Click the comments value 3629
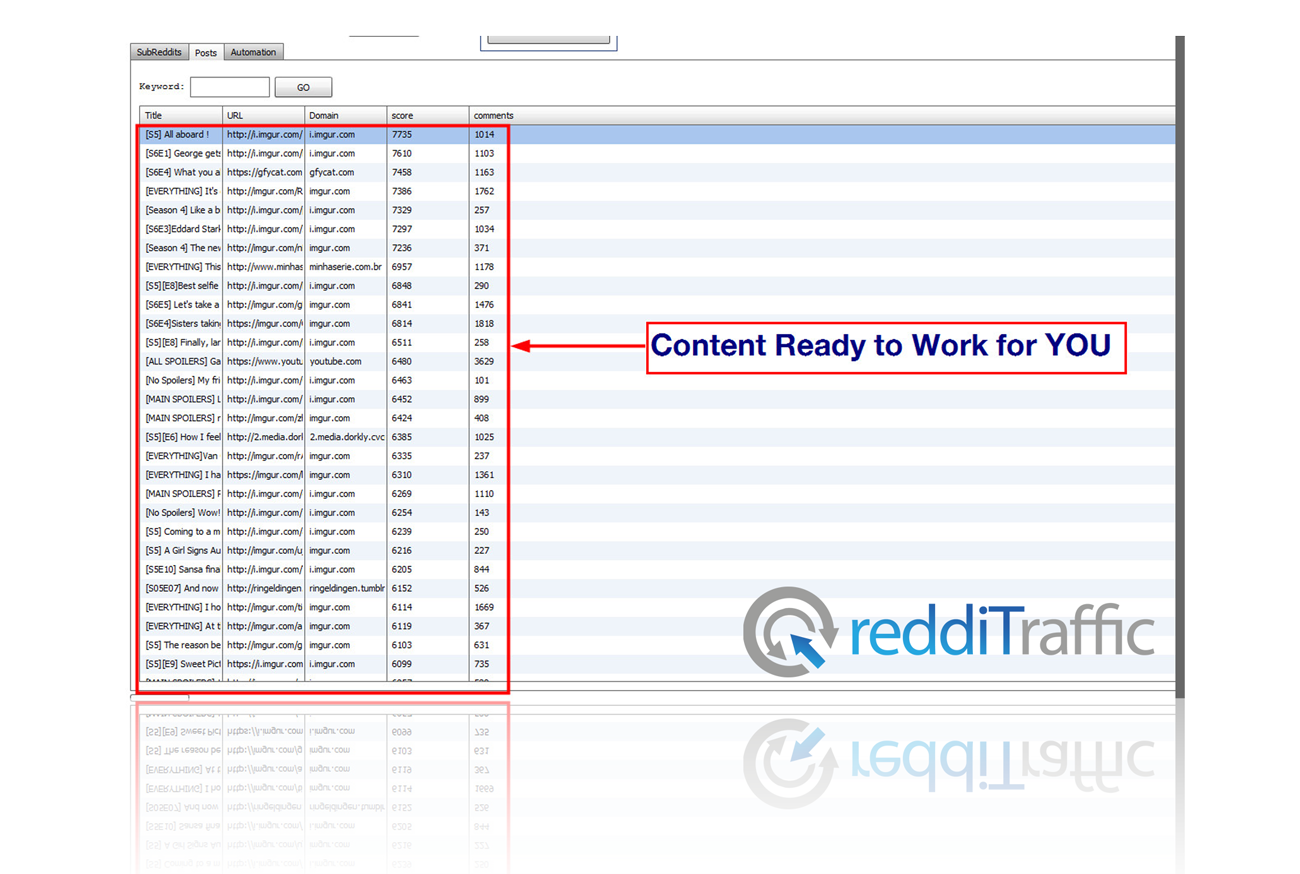Viewport: 1300px width, 874px height. 484,361
